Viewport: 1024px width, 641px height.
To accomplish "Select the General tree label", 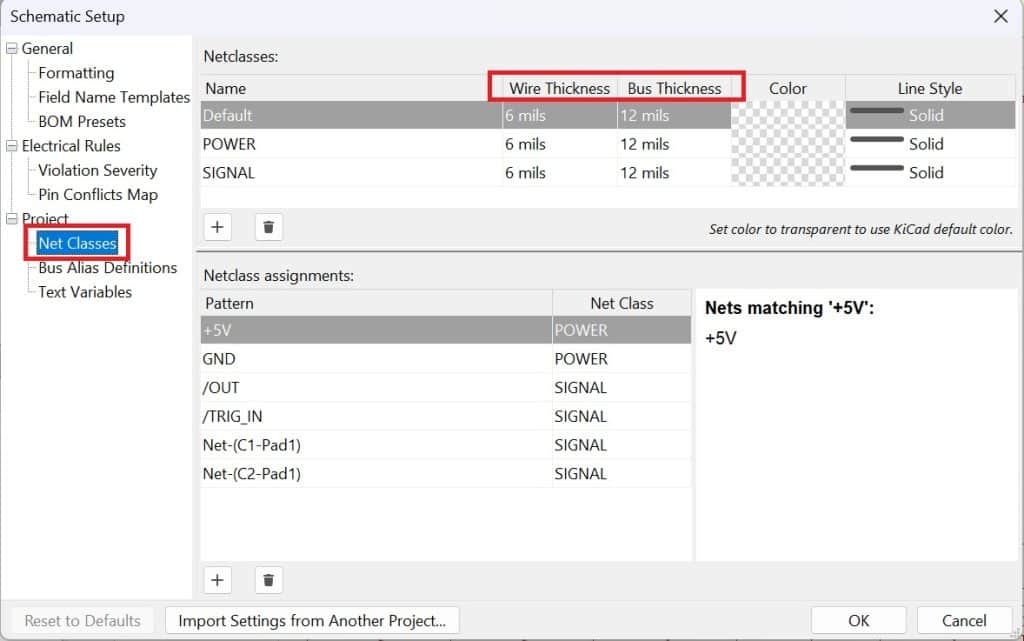I will click(47, 48).
